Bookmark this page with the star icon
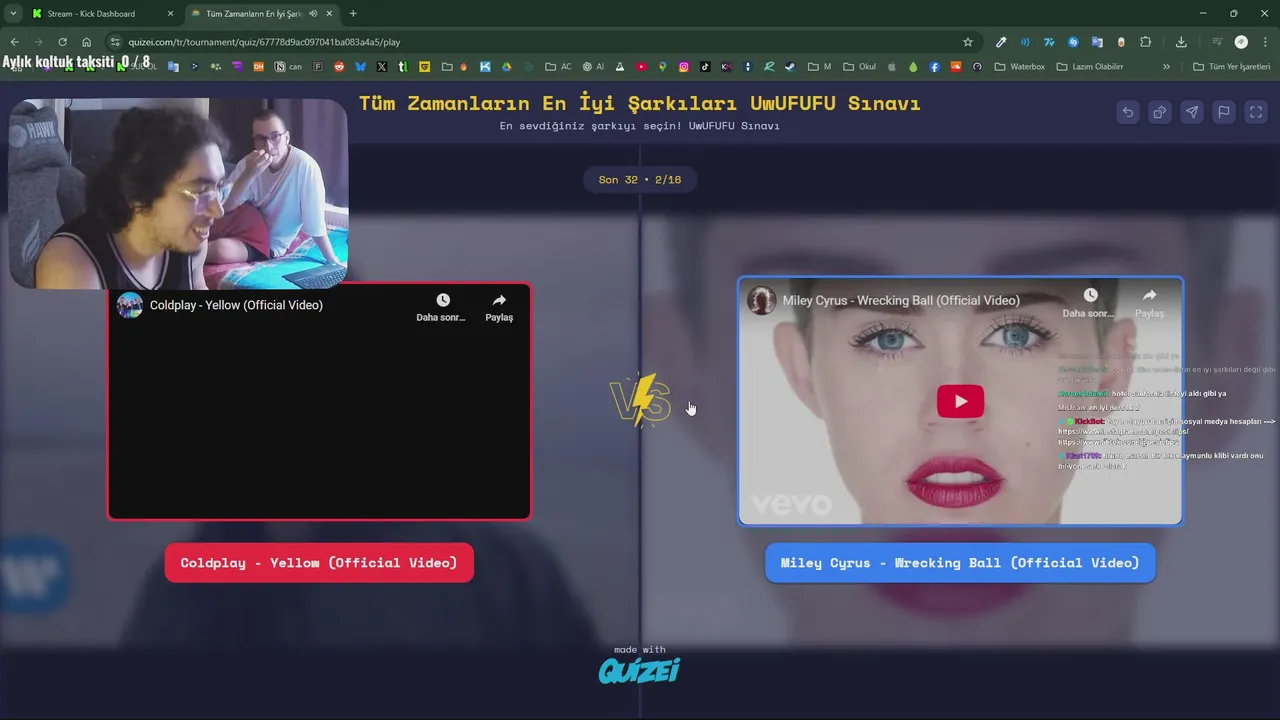Screen dimensions: 1280x720 coord(968,42)
